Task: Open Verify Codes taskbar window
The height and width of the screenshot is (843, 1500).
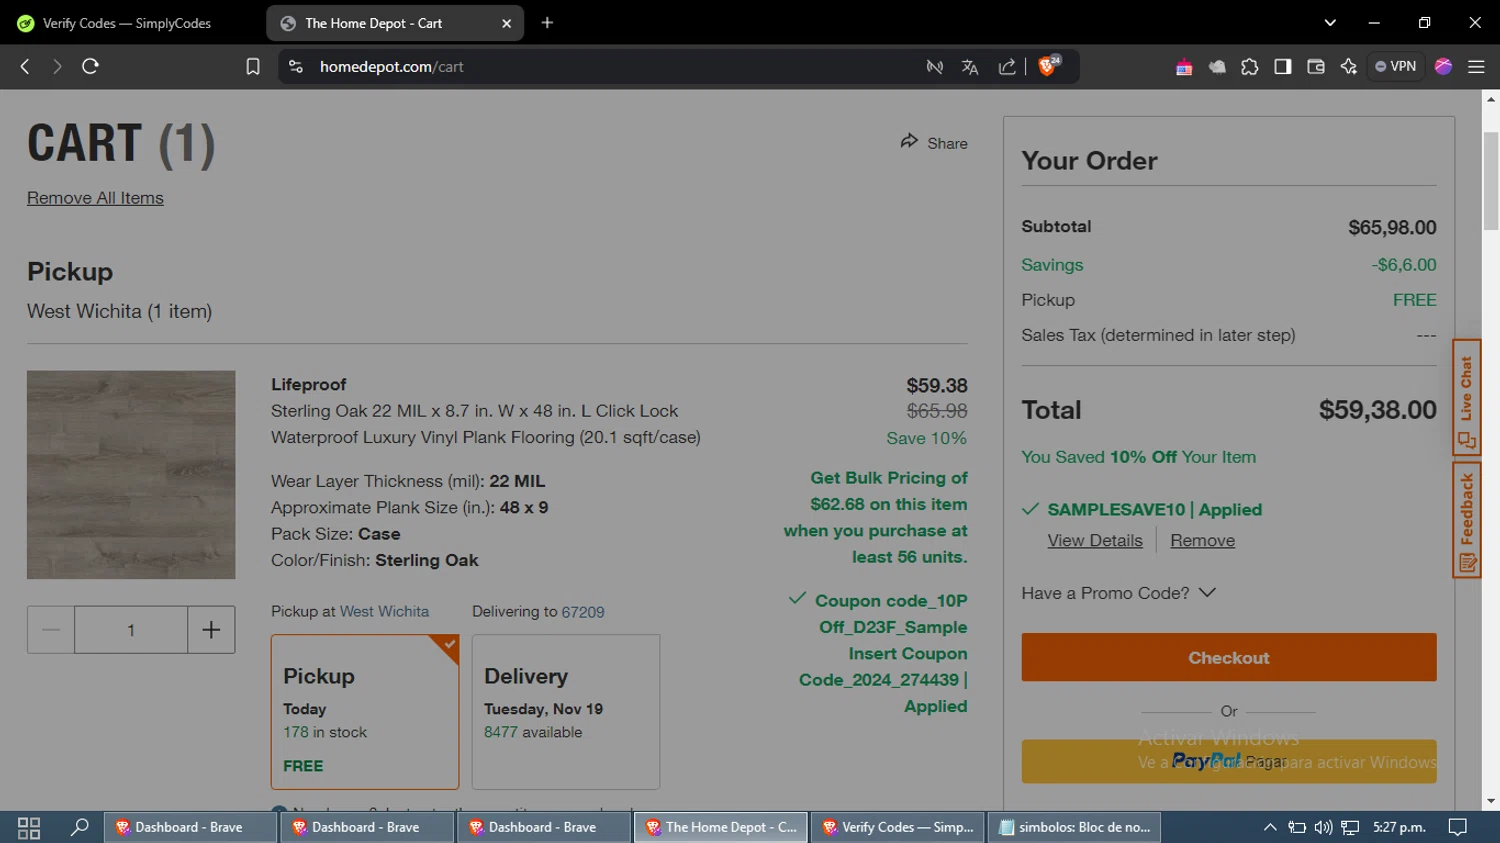Action: [897, 828]
